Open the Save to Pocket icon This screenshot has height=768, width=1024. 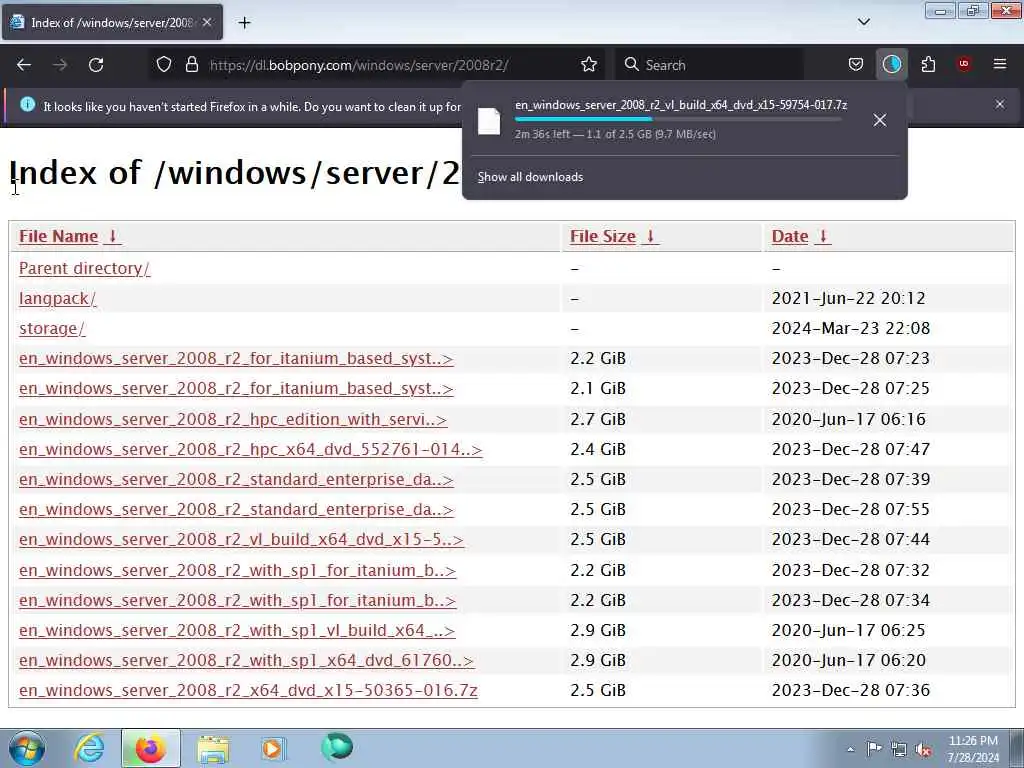click(856, 65)
